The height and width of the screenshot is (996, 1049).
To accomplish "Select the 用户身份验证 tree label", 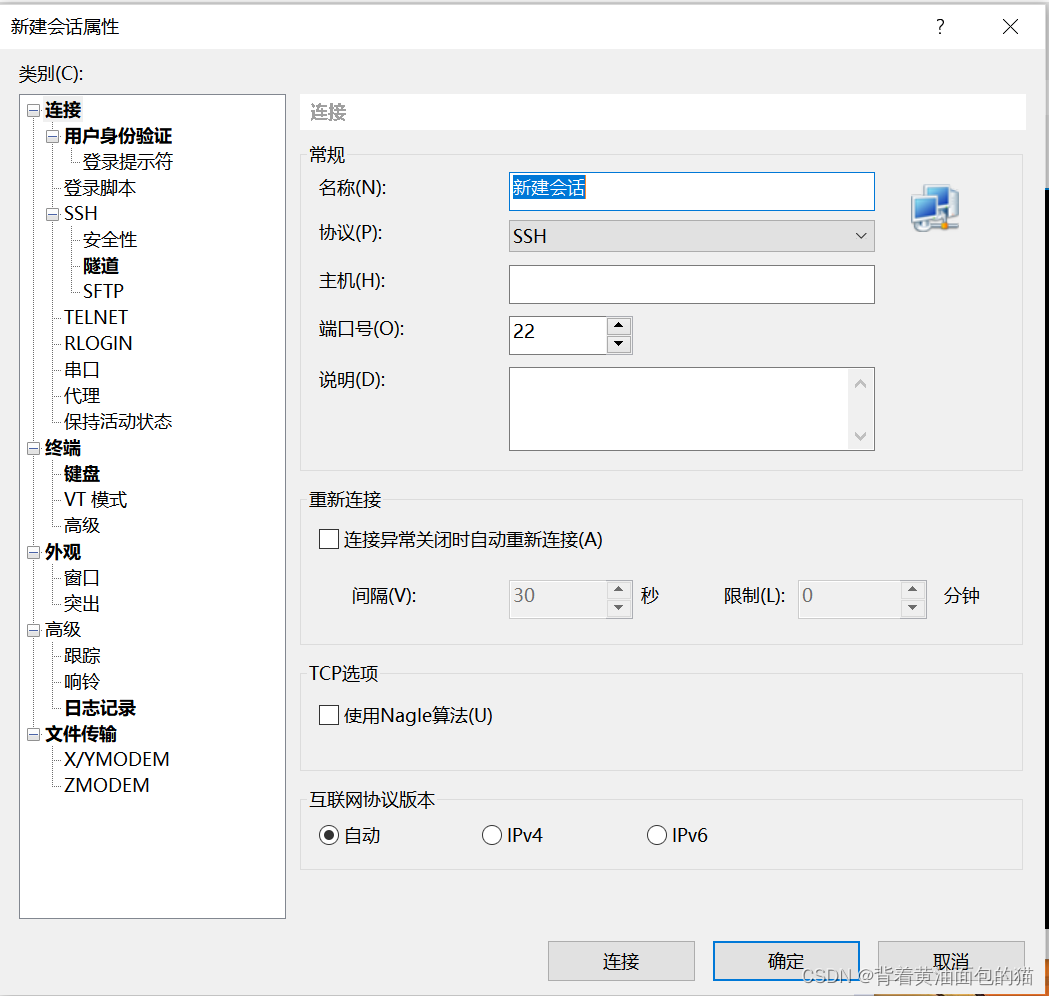I will [118, 136].
